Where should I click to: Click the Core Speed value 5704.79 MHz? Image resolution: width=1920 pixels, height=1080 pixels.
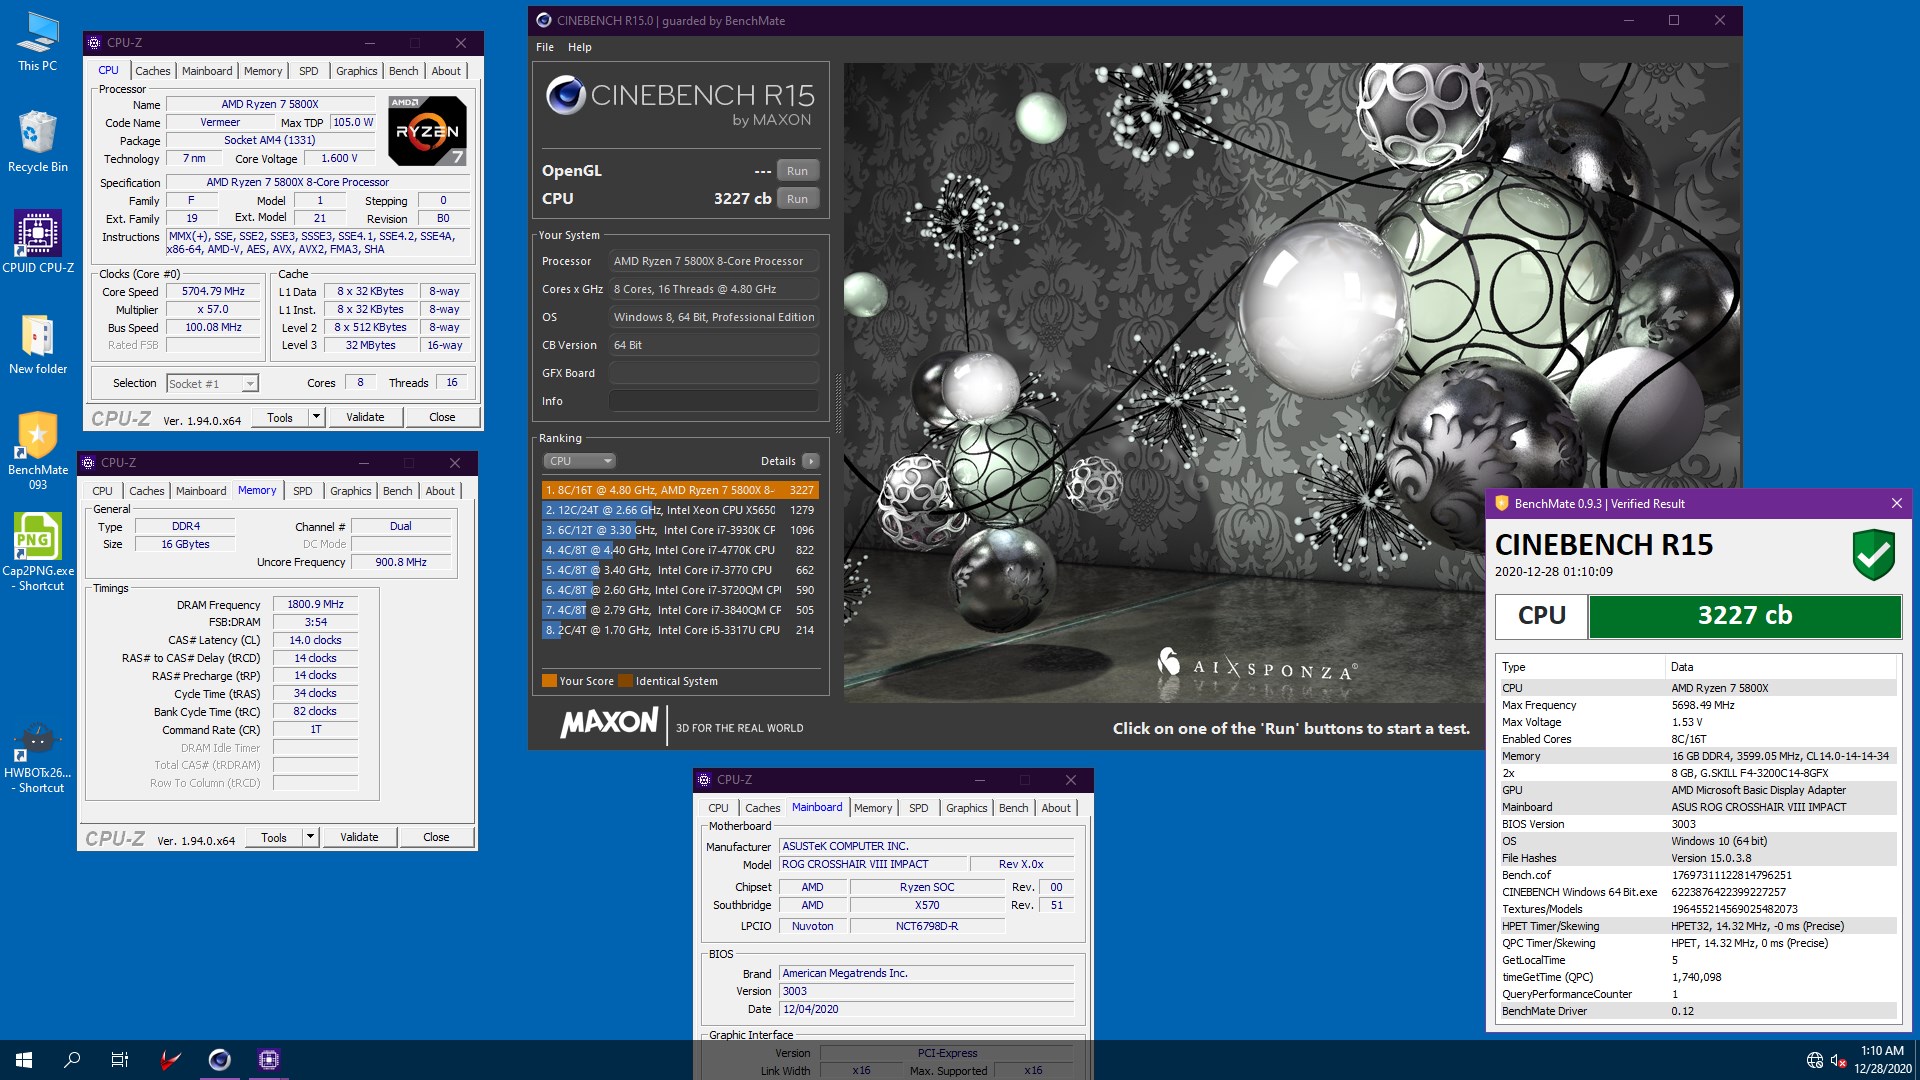[x=213, y=291]
